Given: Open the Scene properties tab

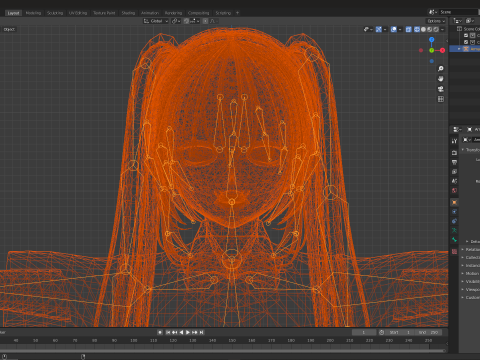Looking at the screenshot, I should (454, 181).
